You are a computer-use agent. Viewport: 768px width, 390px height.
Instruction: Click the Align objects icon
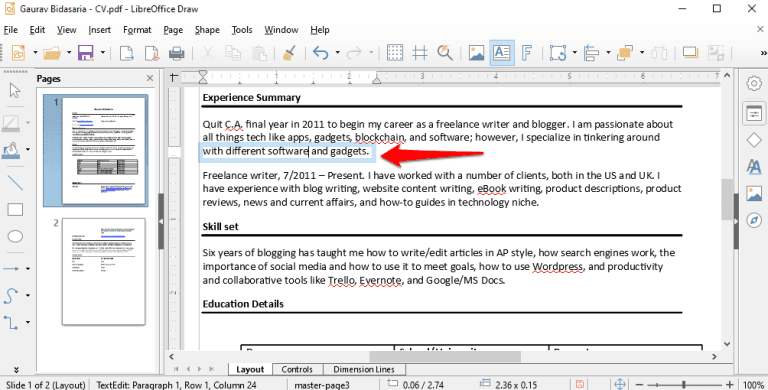591,53
